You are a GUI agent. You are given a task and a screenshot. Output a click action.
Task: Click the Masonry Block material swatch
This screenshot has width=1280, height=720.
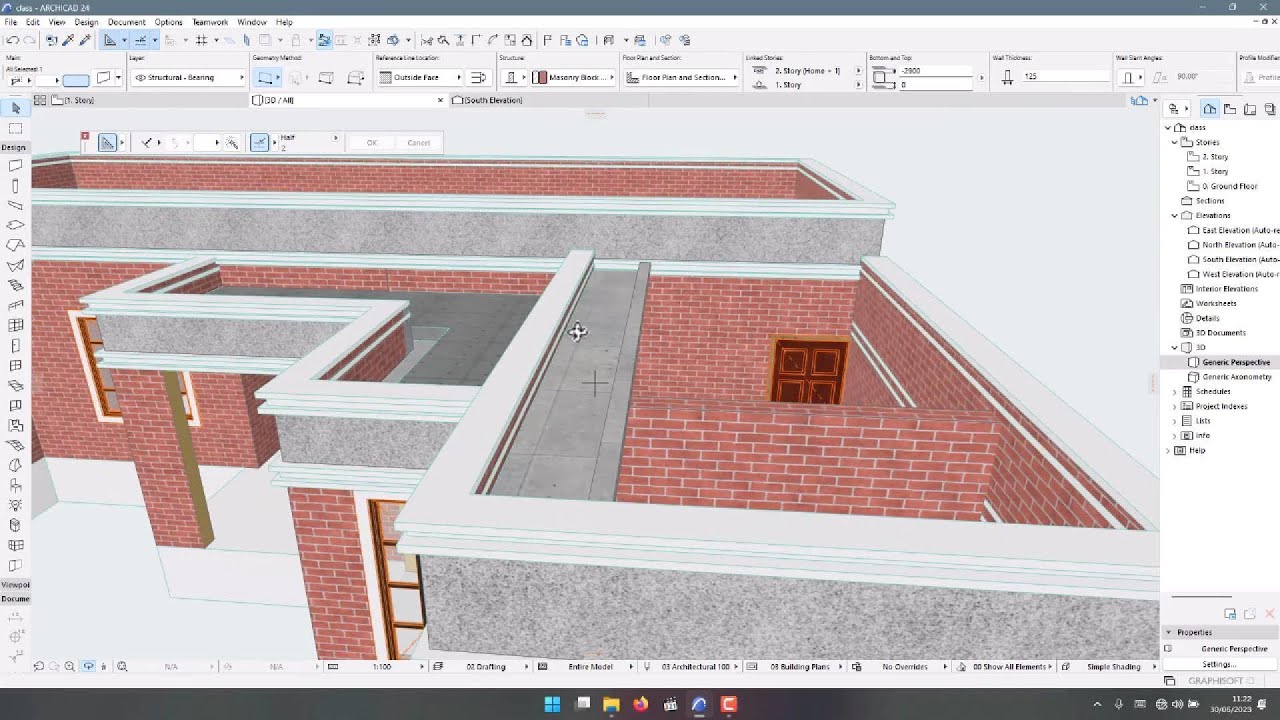pos(540,77)
